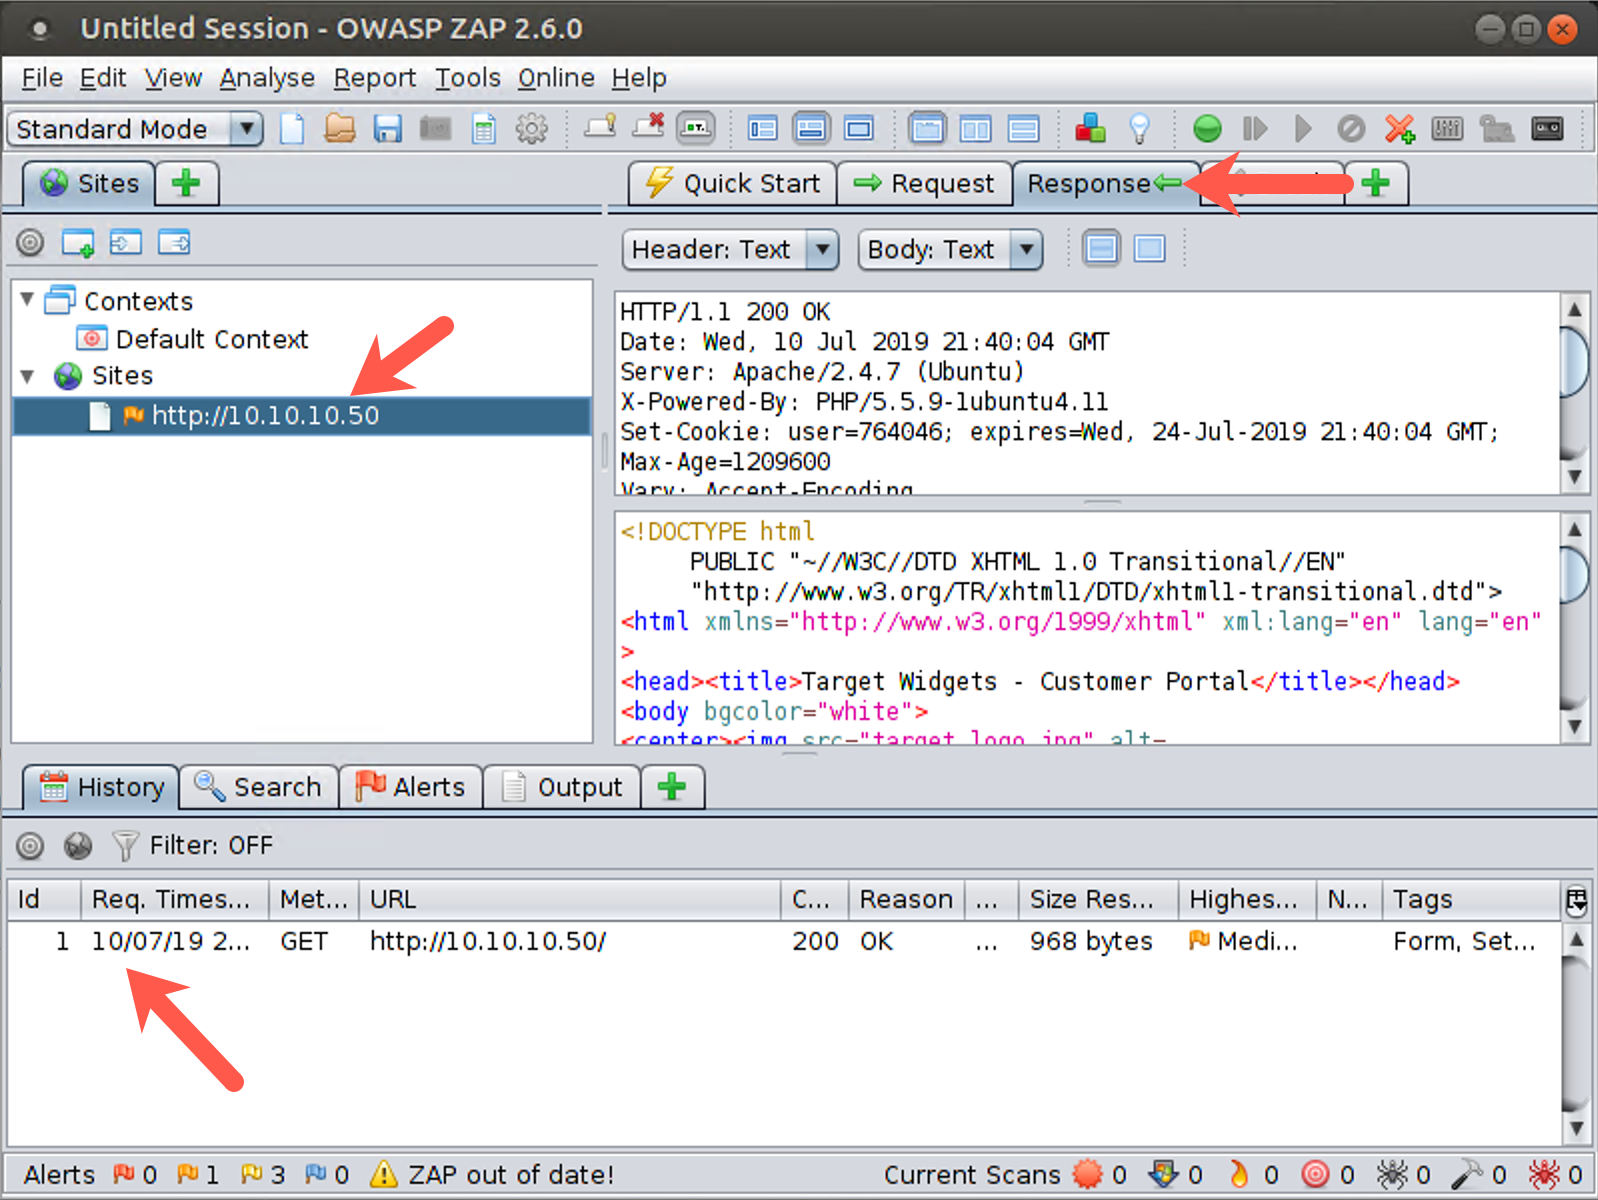Open the Standard Mode dropdown
Viewport: 1598px width, 1200px height.
(x=135, y=129)
